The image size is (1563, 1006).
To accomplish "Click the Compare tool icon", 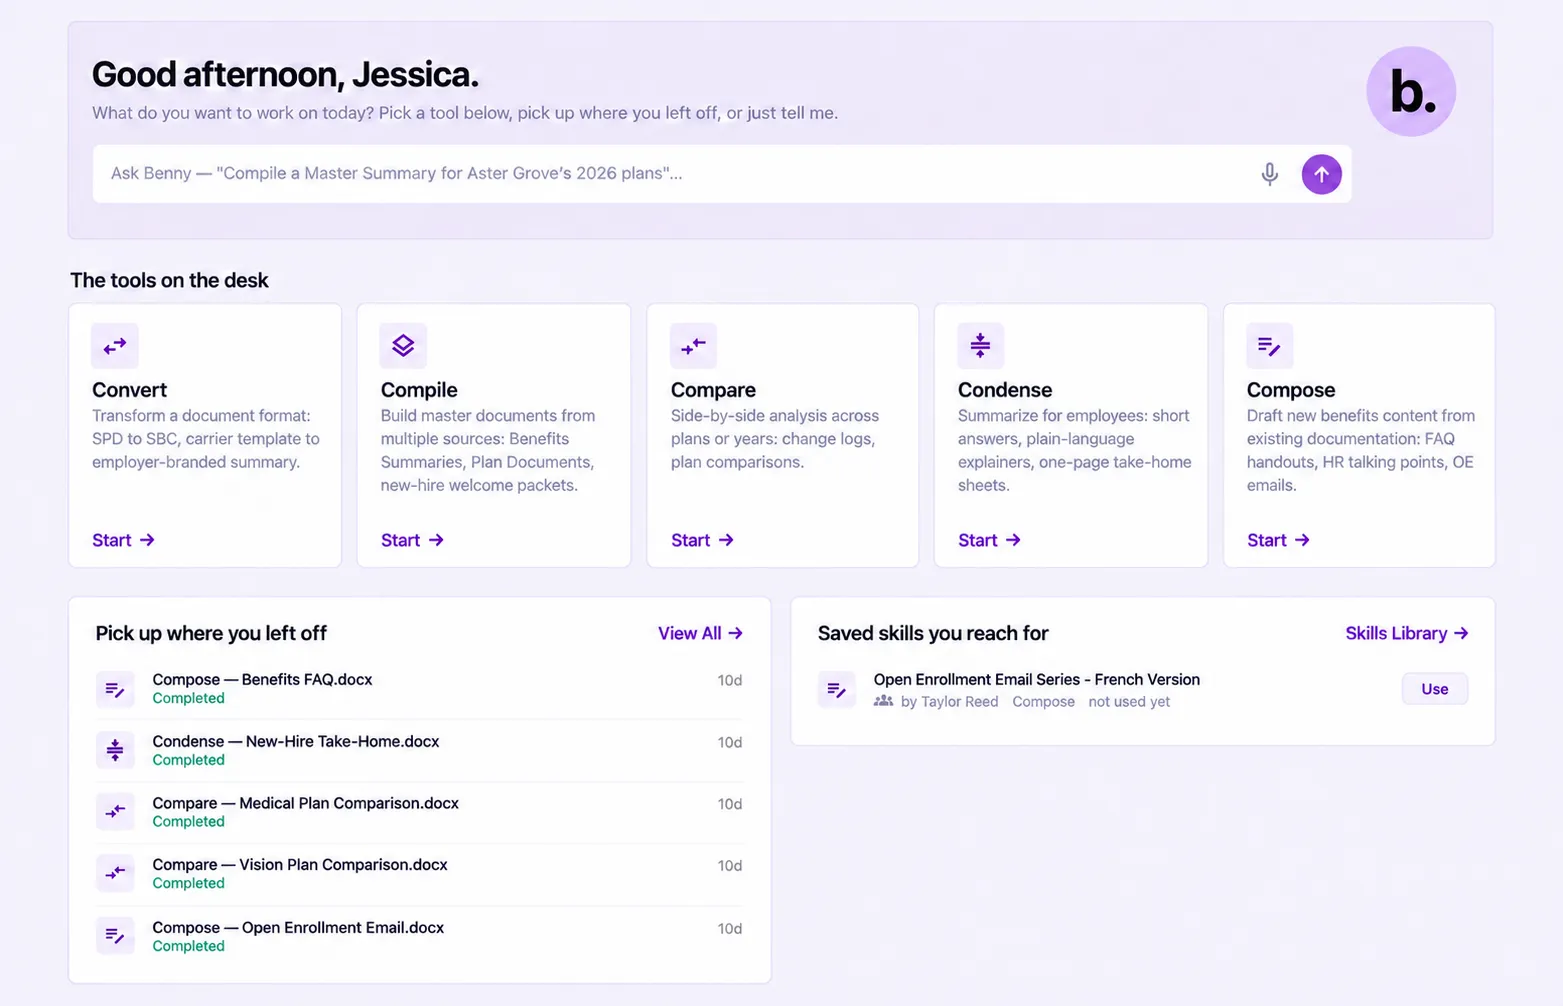I will click(x=693, y=346).
